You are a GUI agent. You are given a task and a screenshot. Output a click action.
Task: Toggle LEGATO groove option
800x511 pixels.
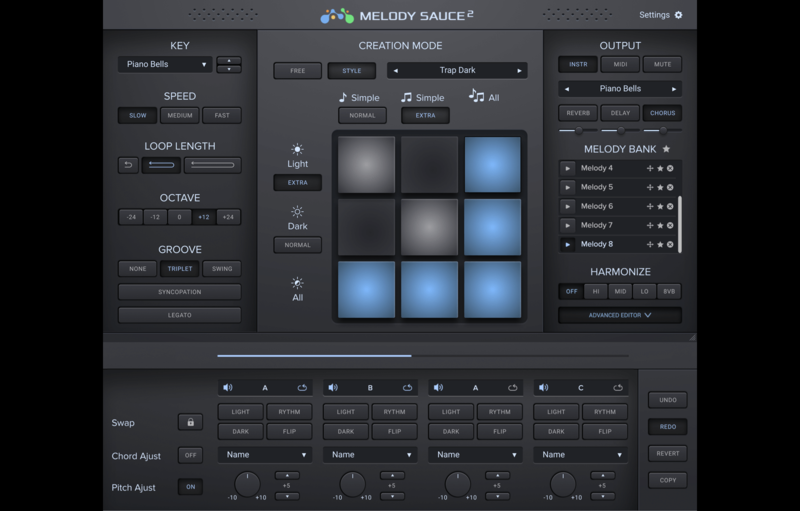[180, 315]
